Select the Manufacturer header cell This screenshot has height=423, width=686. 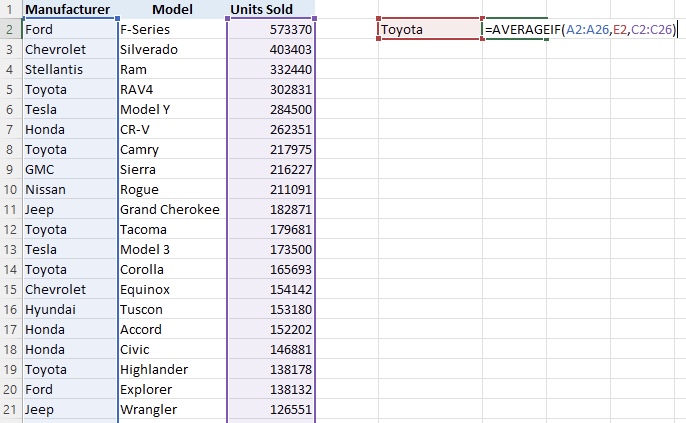tap(69, 9)
